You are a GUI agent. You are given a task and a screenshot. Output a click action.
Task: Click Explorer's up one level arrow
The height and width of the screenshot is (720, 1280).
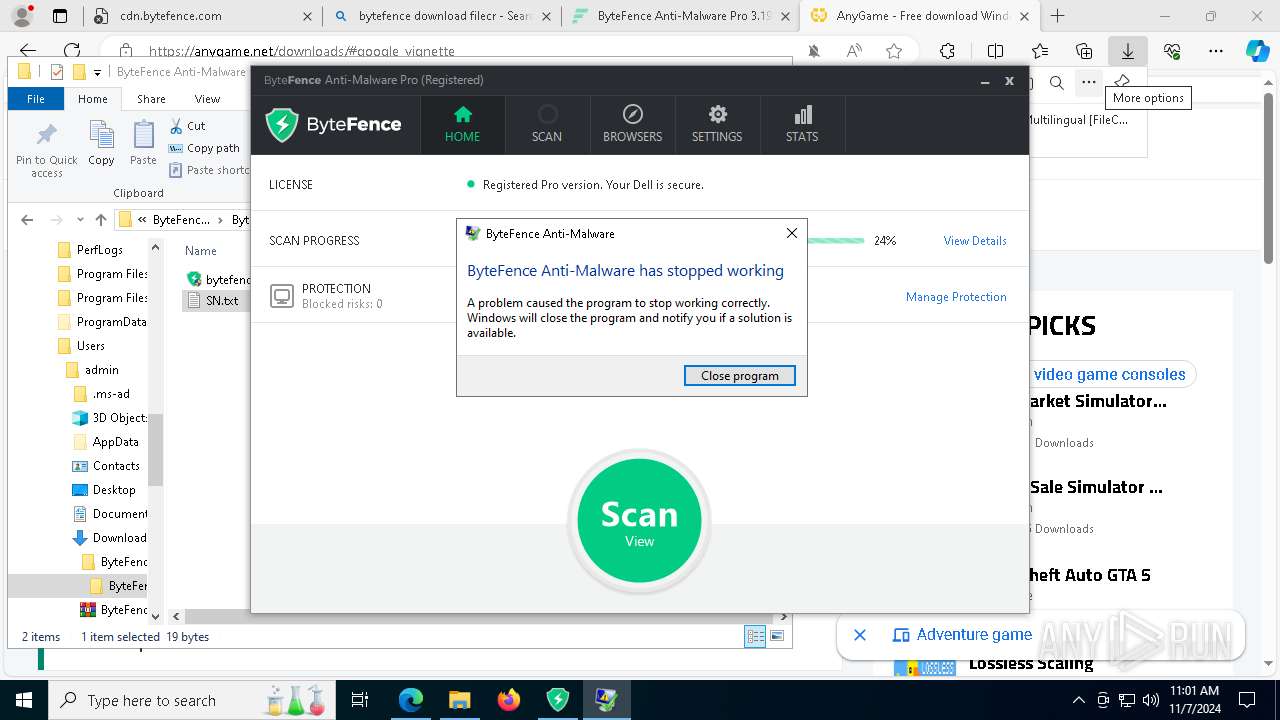coord(100,220)
